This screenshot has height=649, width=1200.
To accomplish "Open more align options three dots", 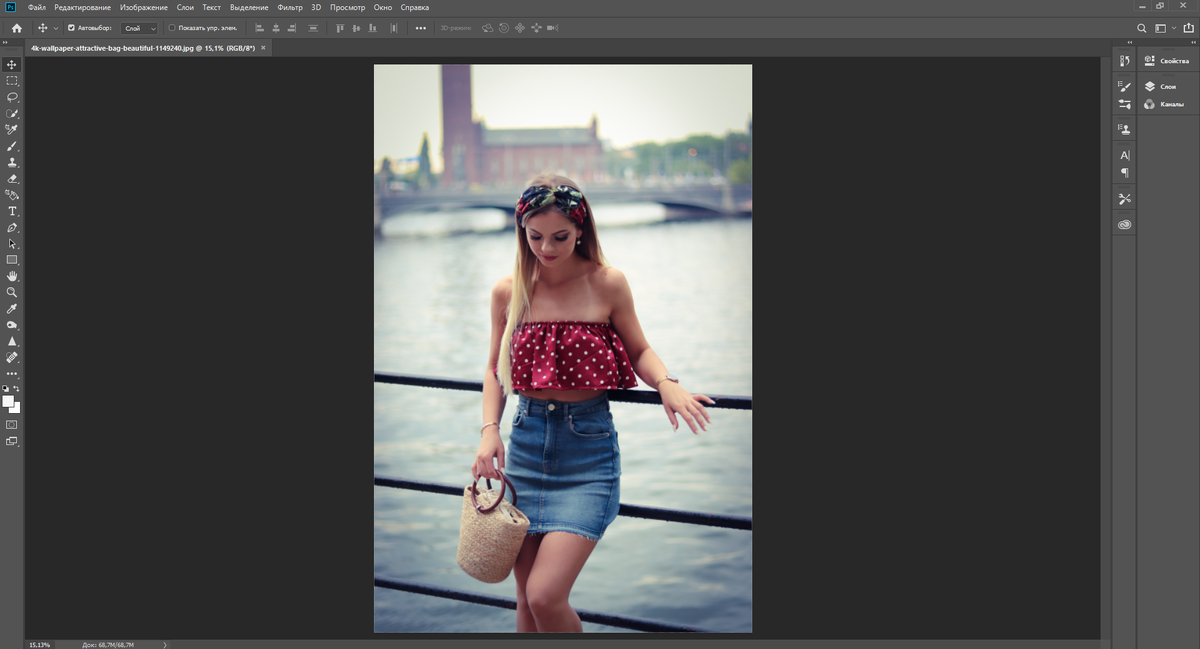I will point(420,28).
